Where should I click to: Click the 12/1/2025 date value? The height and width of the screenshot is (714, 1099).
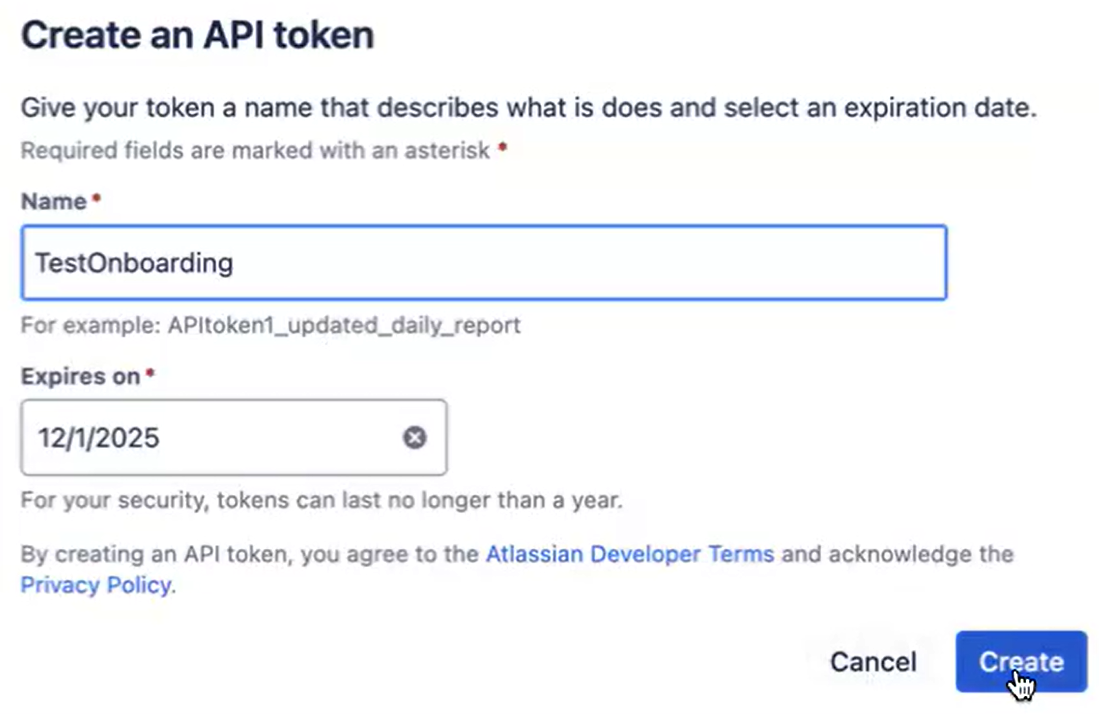point(98,438)
